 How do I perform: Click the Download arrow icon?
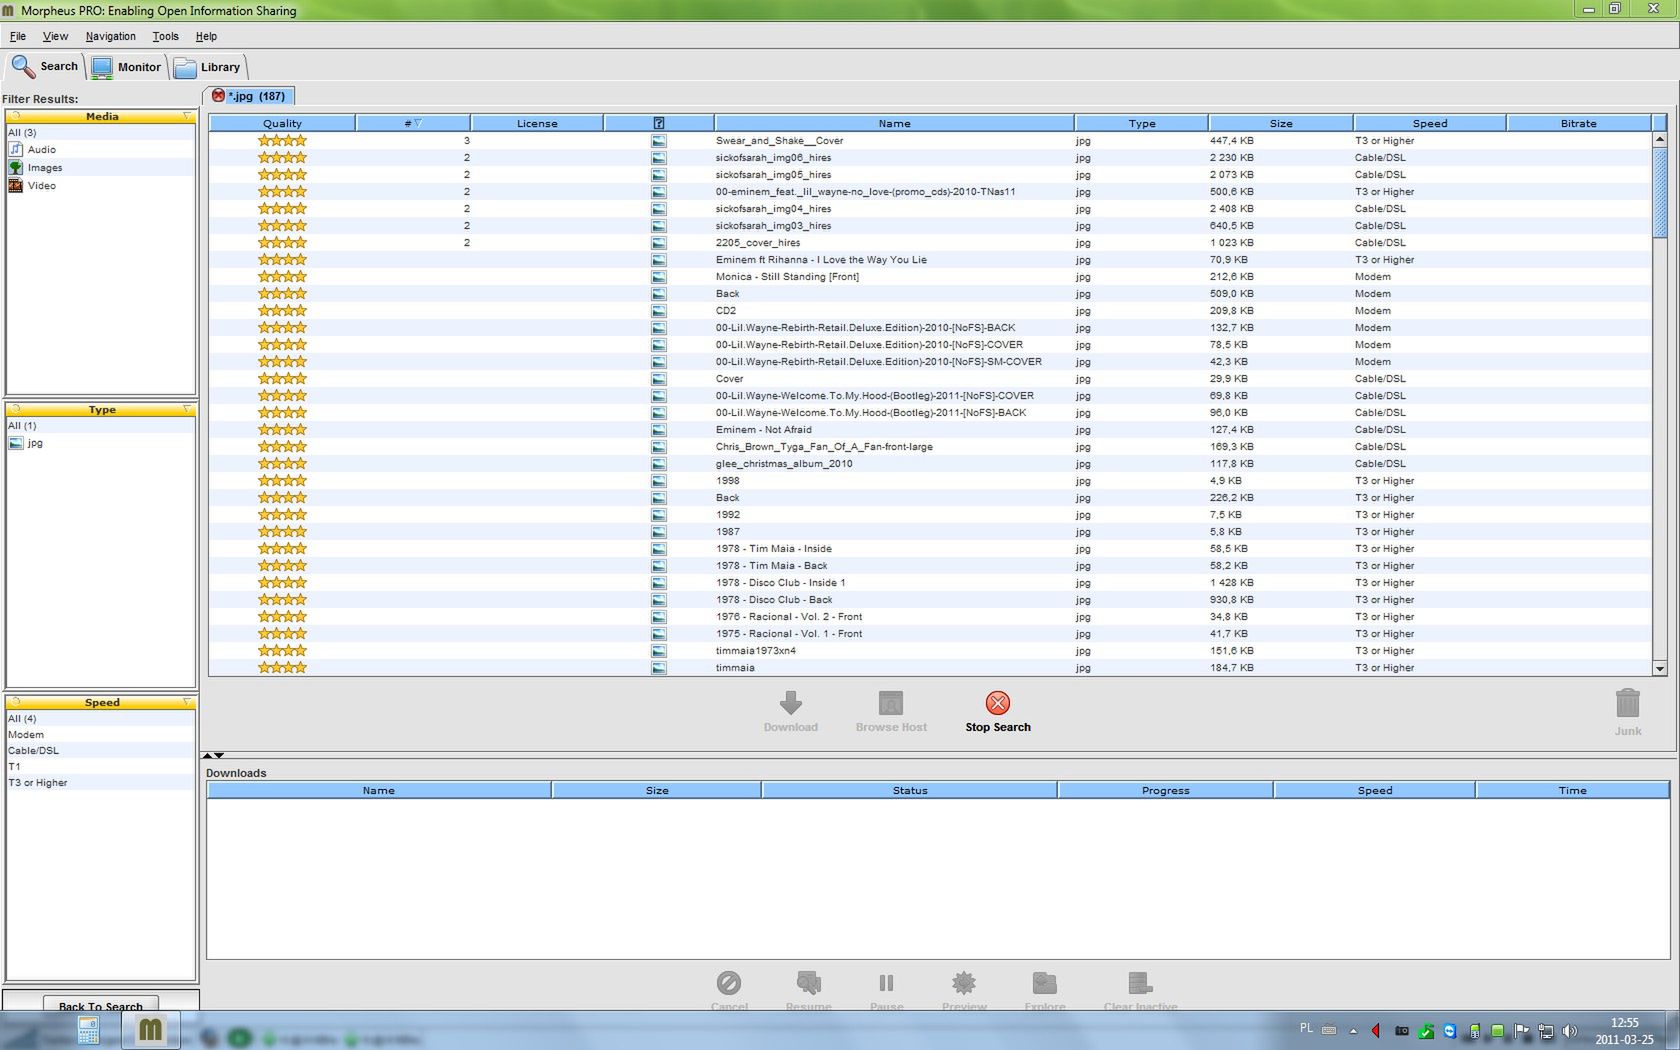(790, 703)
